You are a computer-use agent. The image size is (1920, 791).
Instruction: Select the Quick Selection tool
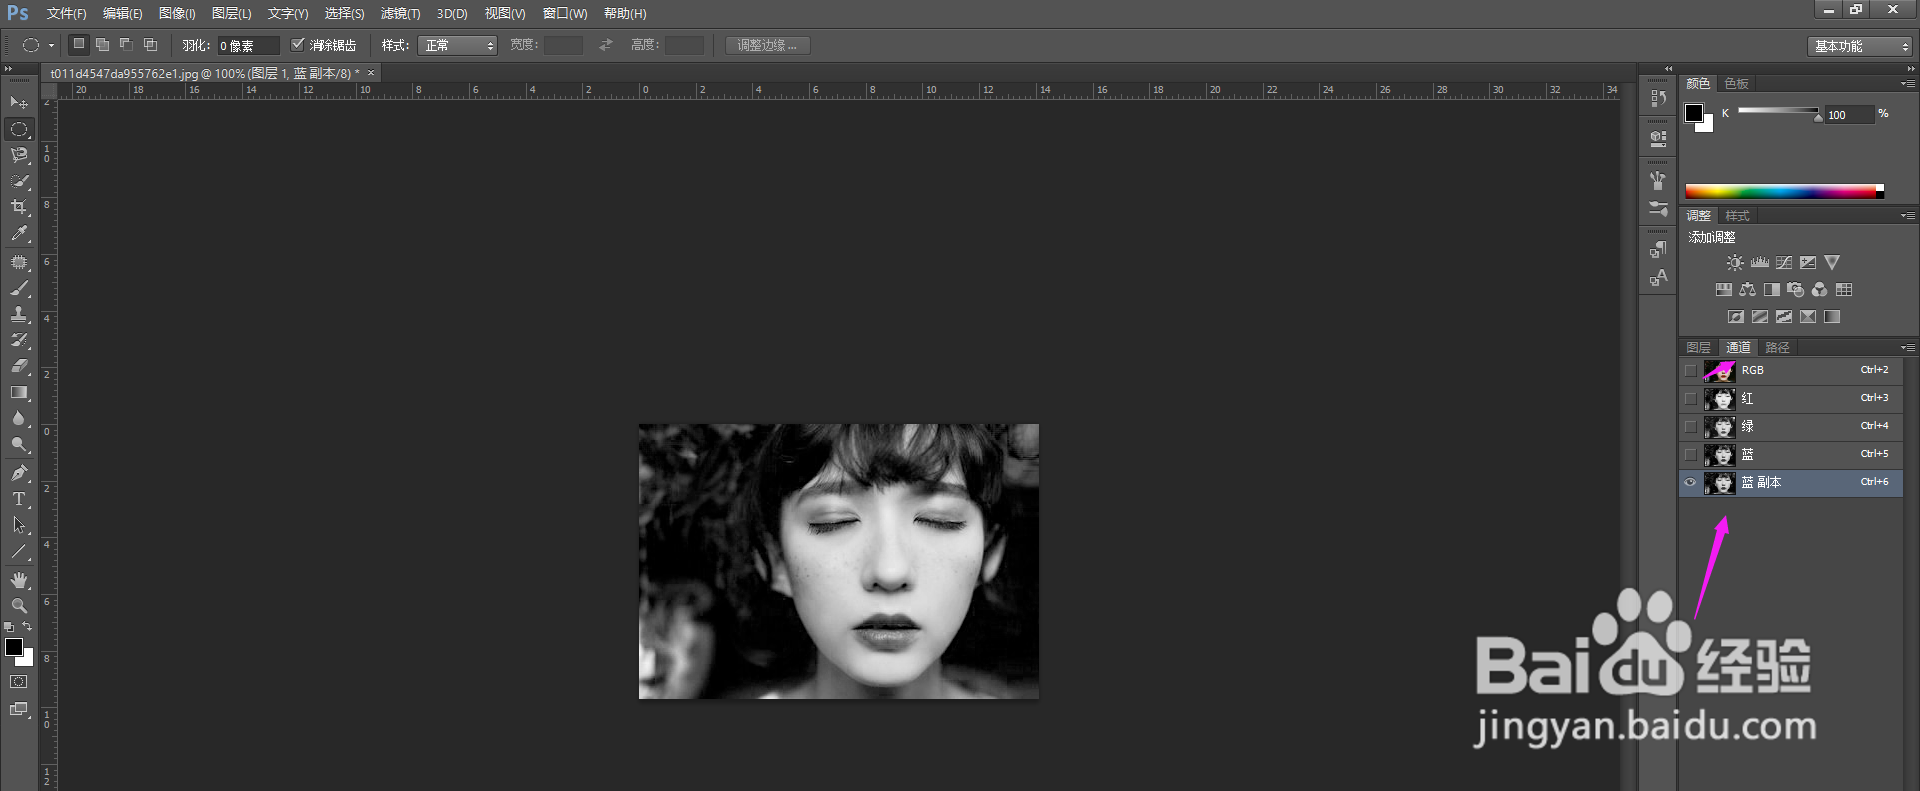[x=19, y=181]
